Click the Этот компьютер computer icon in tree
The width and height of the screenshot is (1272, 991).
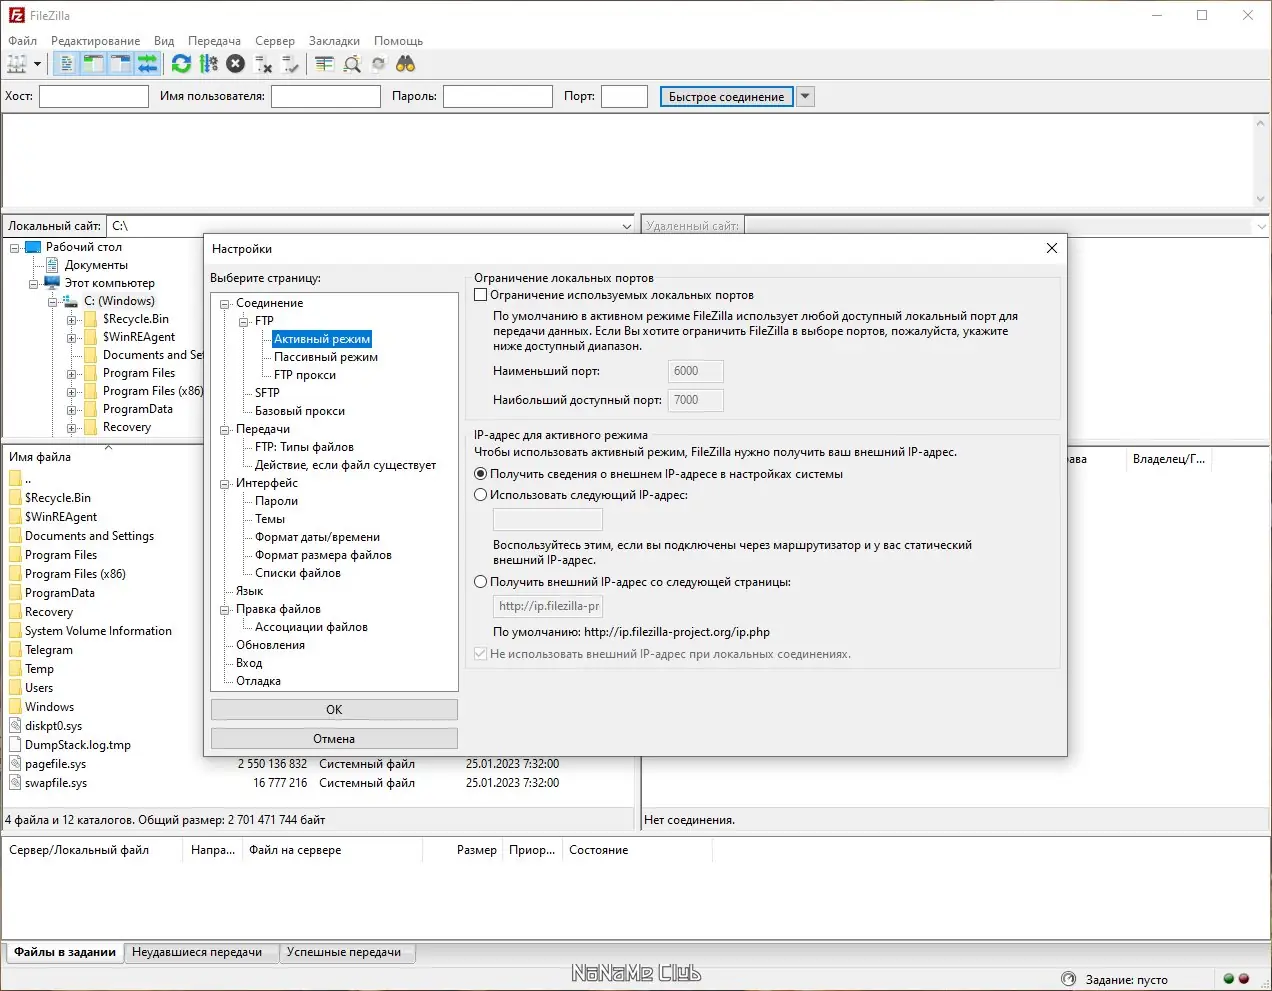(x=52, y=283)
